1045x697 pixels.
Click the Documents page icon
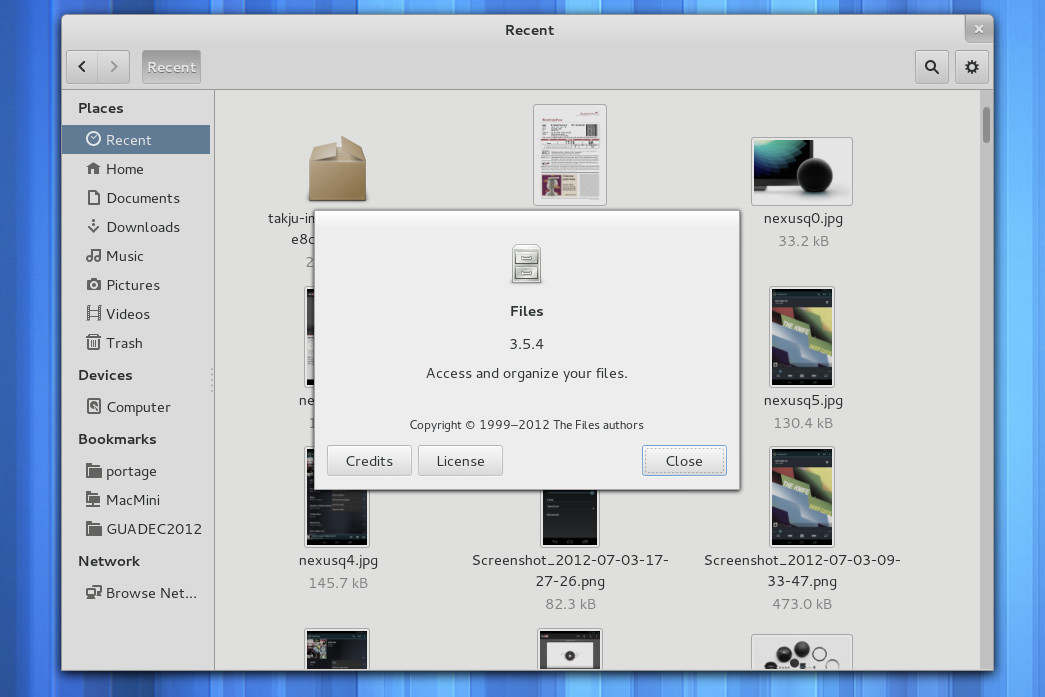[x=94, y=197]
